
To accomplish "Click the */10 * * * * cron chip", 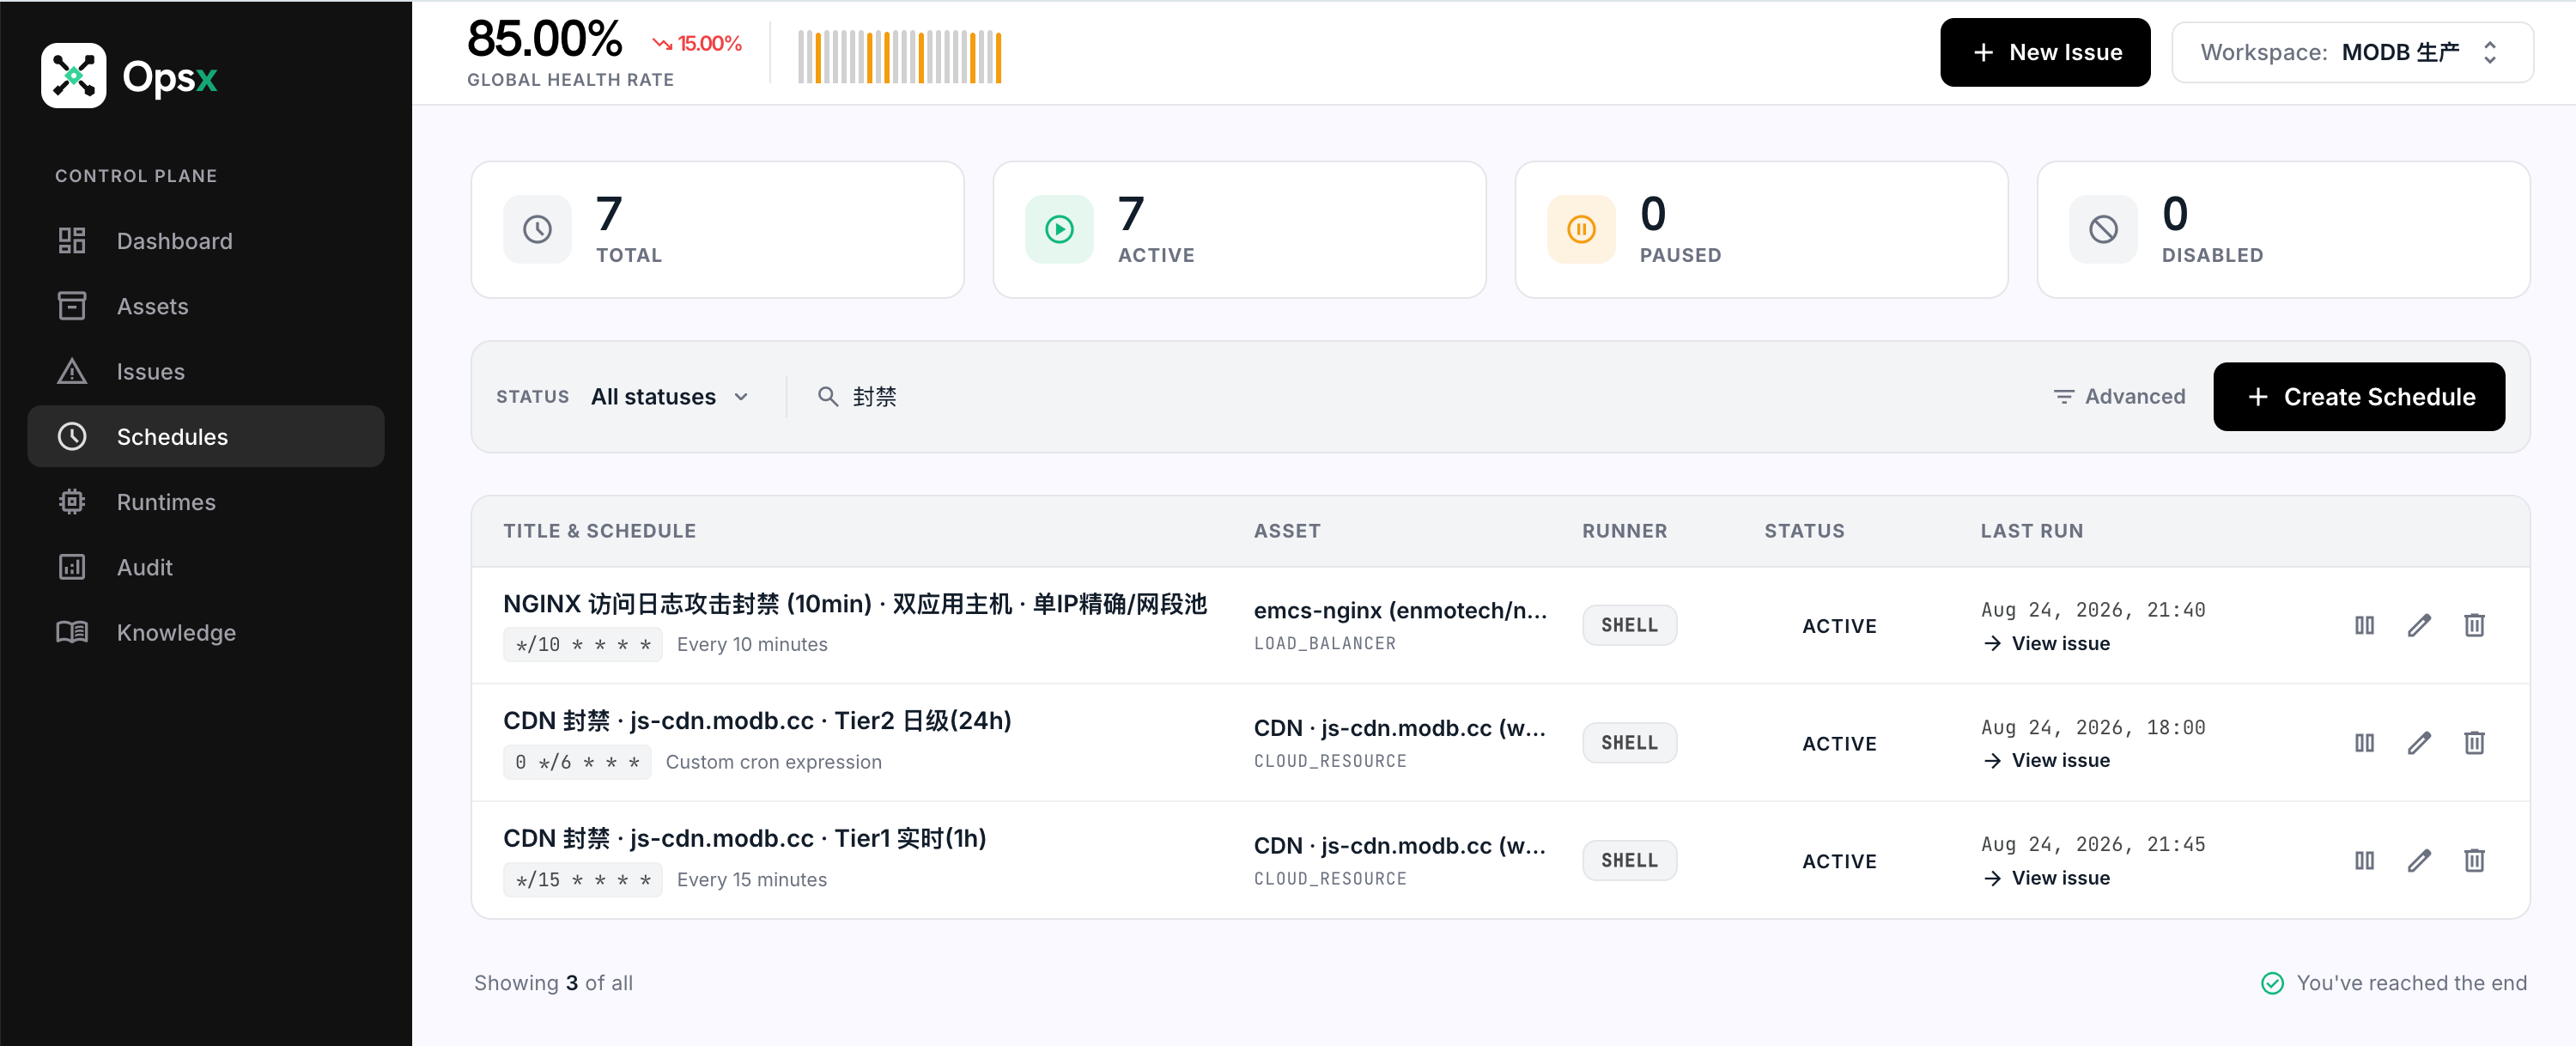I will coord(582,645).
